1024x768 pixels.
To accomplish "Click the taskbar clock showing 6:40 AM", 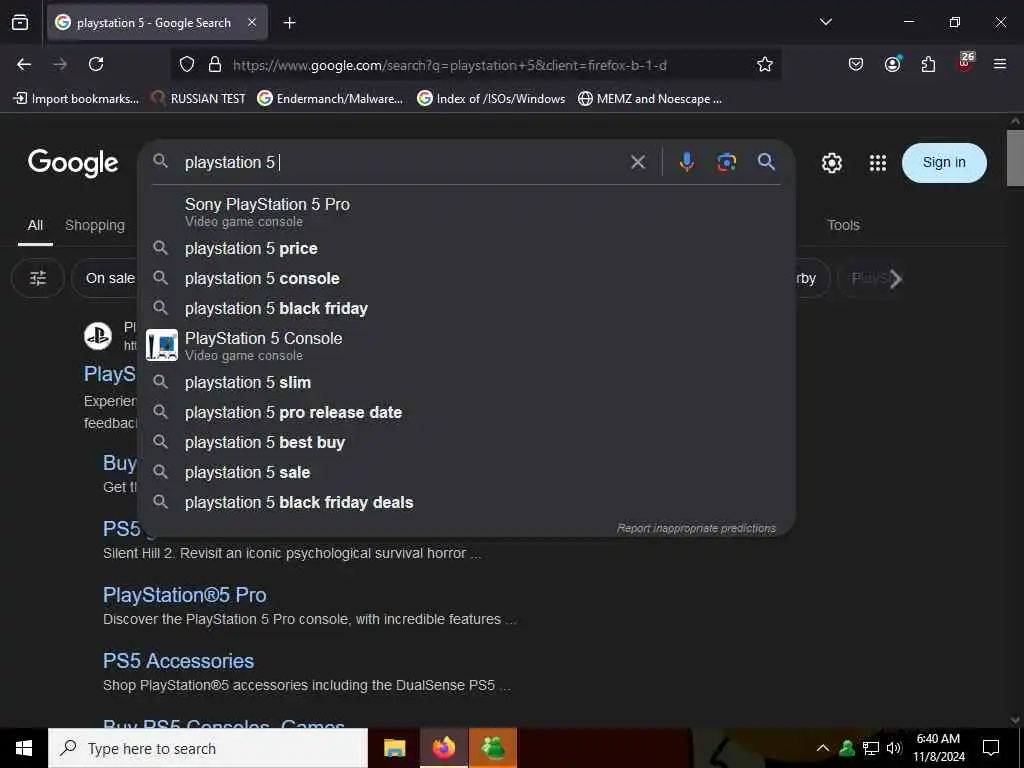I will point(938,748).
